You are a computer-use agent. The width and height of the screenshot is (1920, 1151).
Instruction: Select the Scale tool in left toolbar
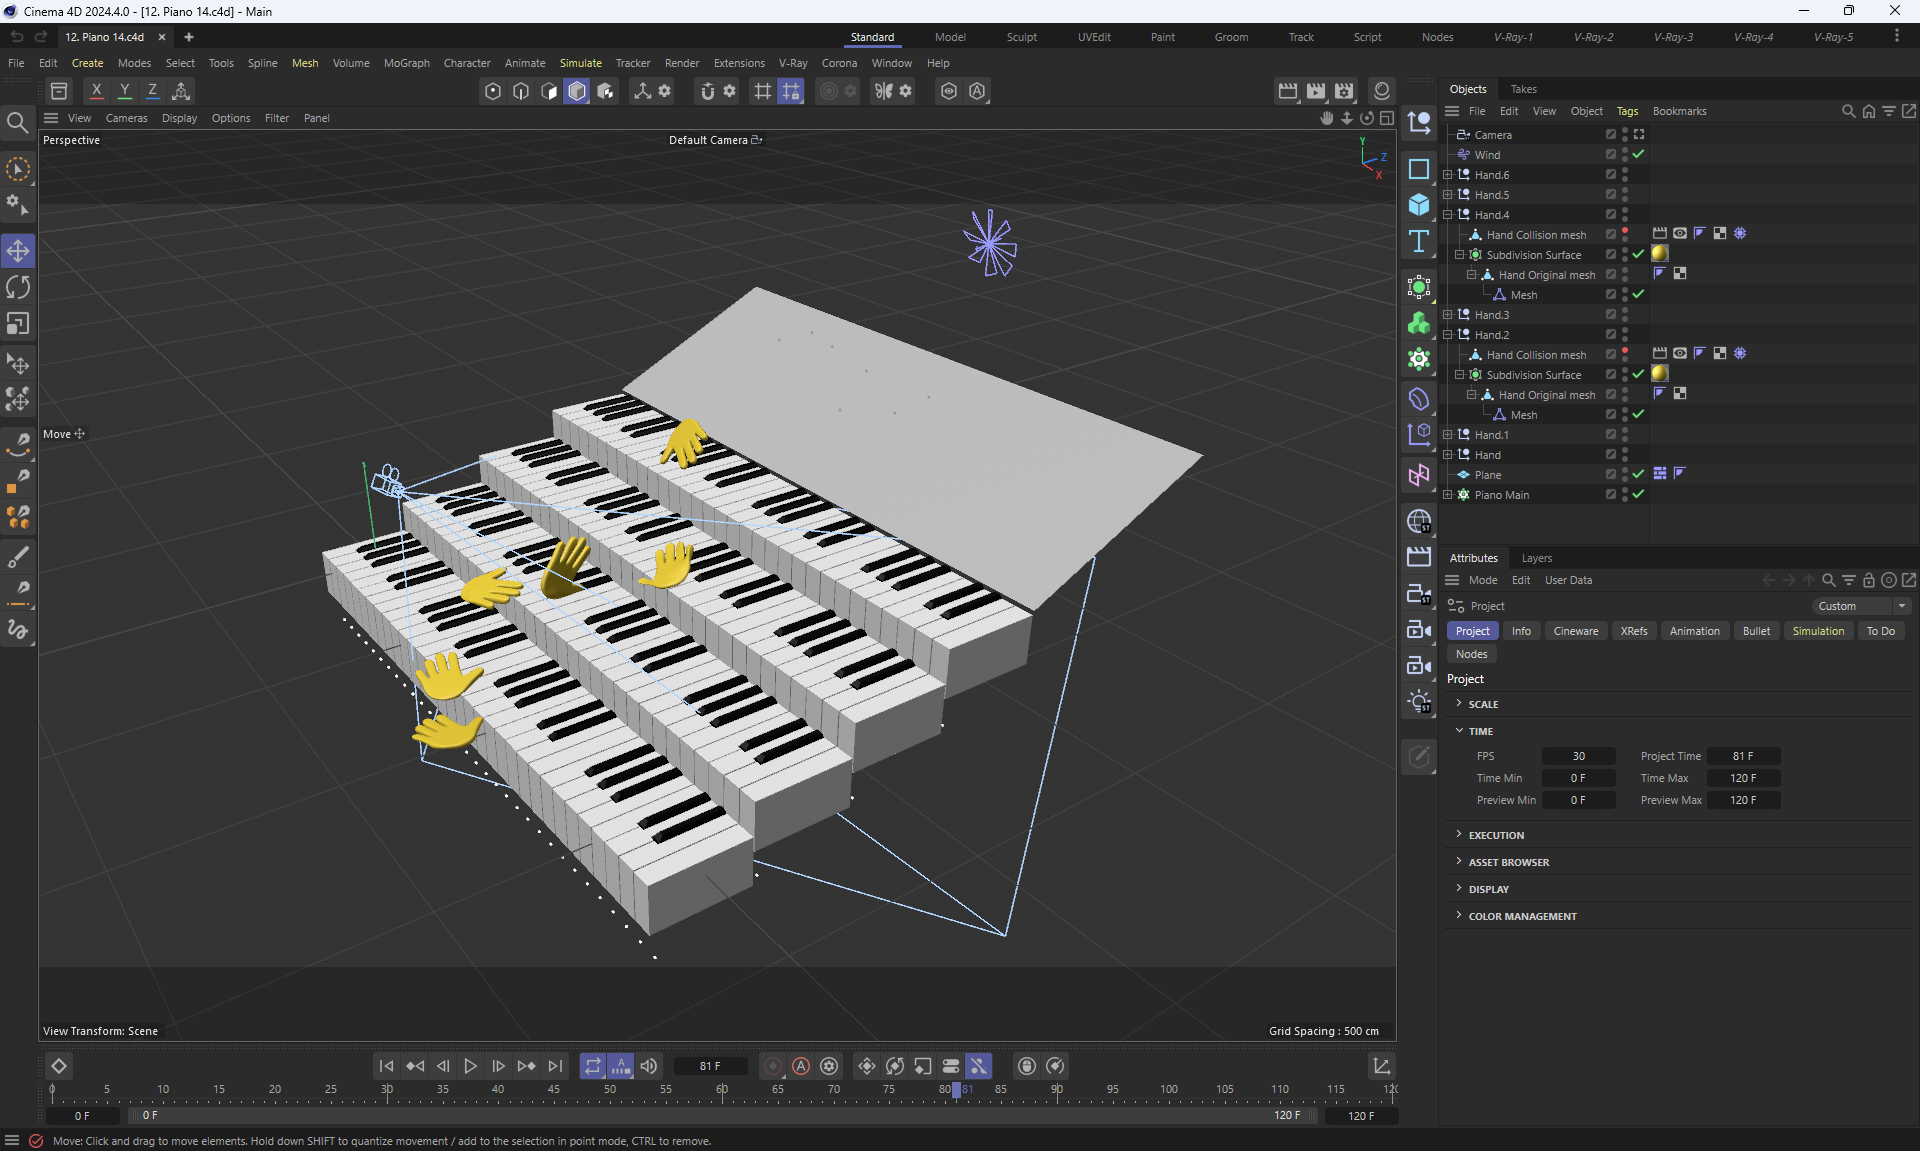18,324
